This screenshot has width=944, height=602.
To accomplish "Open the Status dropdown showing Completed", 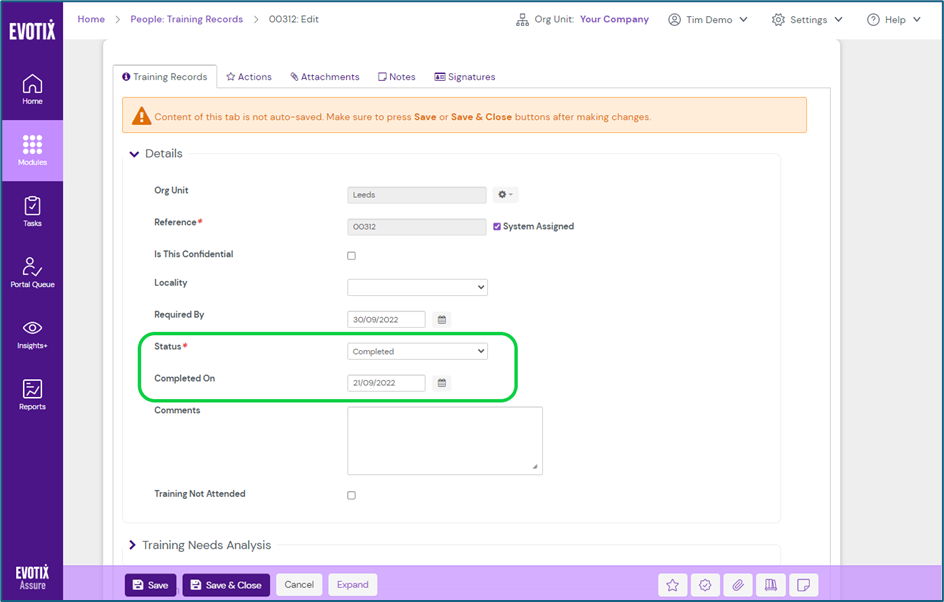I will 417,352.
